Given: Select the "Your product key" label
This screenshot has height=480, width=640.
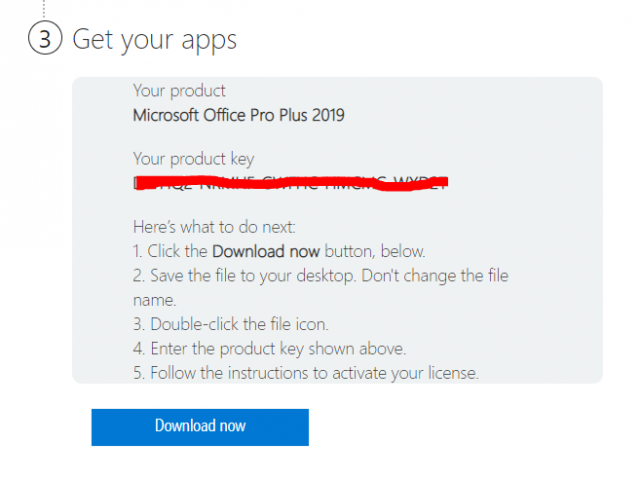Looking at the screenshot, I should click(x=193, y=159).
